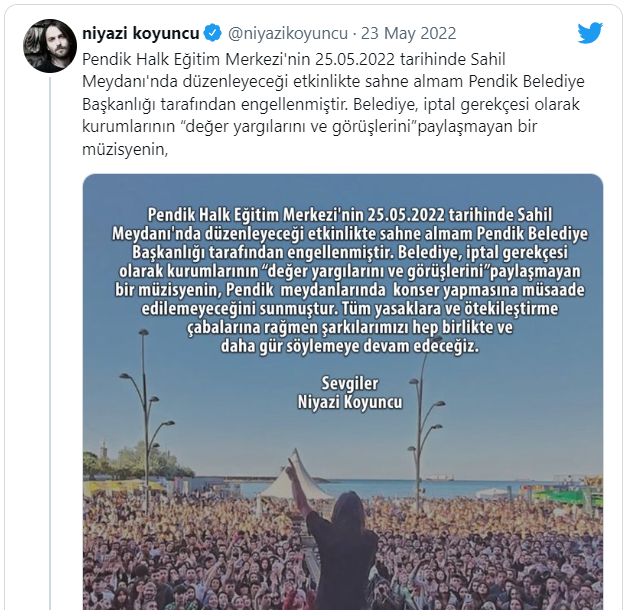Click the word "müzisyenin," ending the tweet
This screenshot has height=610, width=643.
tap(125, 150)
